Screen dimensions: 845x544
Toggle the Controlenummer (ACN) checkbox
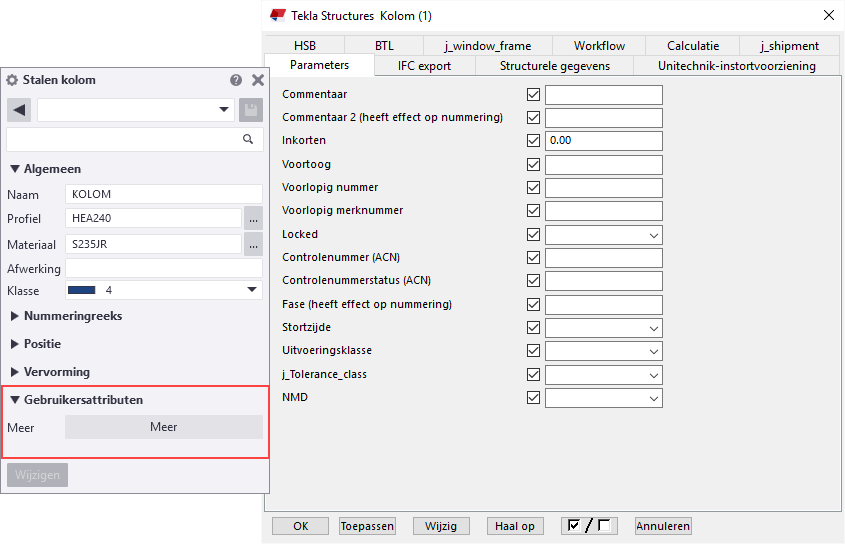(x=534, y=258)
